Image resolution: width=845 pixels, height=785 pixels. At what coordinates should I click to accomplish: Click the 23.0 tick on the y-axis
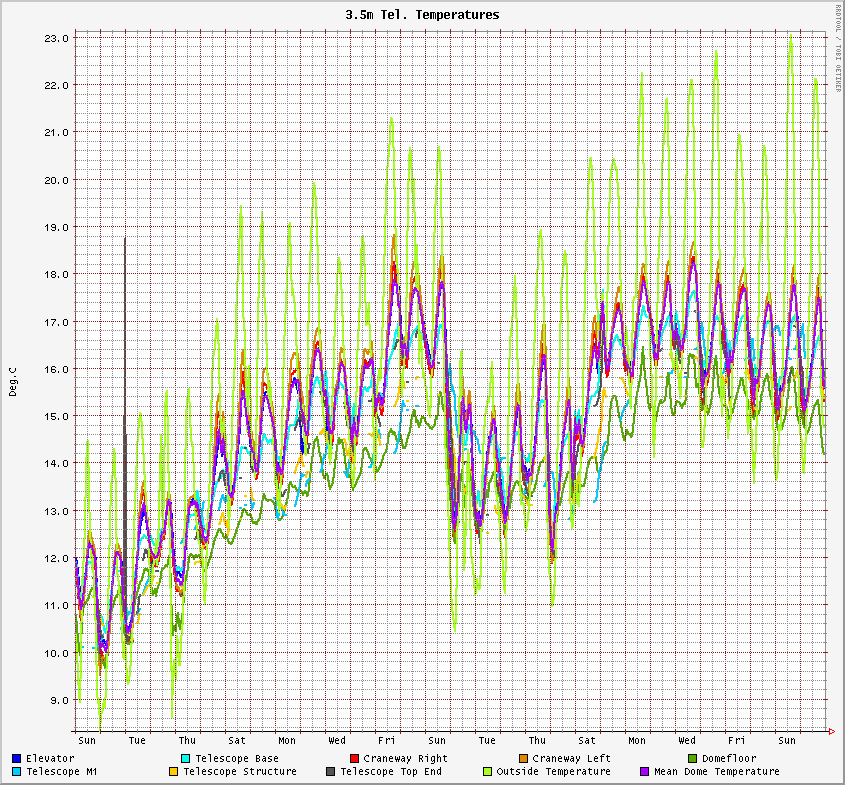click(57, 38)
